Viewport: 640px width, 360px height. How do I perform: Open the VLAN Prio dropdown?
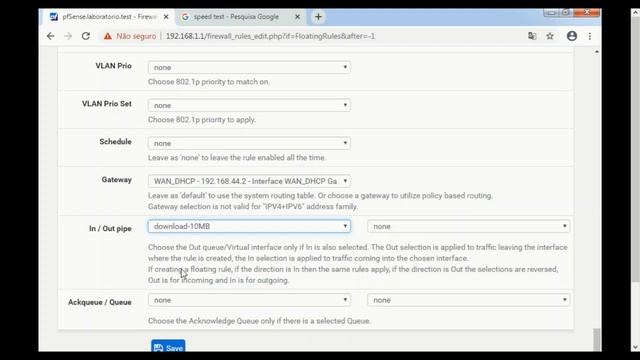249,67
